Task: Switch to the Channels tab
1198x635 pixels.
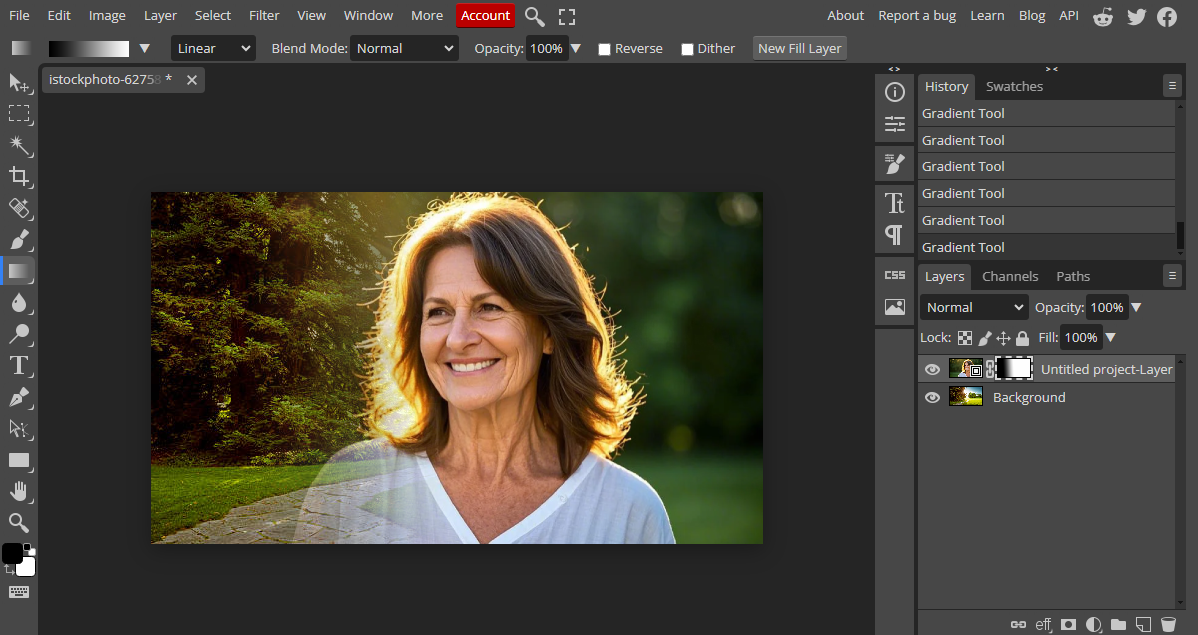Action: [1010, 276]
